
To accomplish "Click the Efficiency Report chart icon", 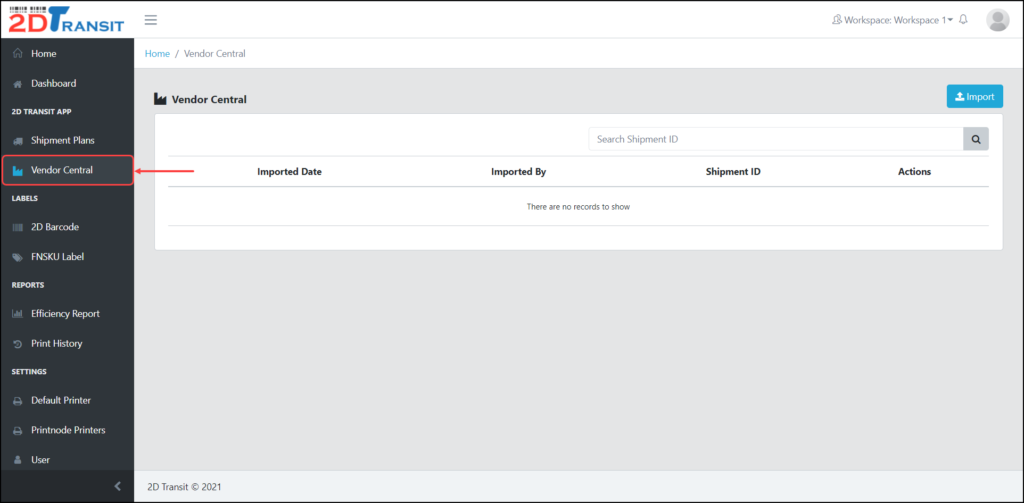I will (18, 314).
